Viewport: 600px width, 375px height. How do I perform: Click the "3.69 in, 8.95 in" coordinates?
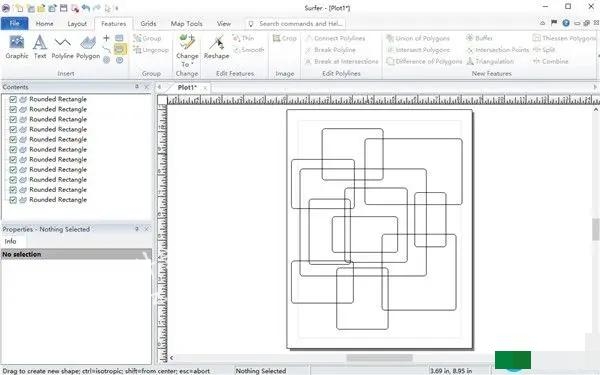(451, 371)
